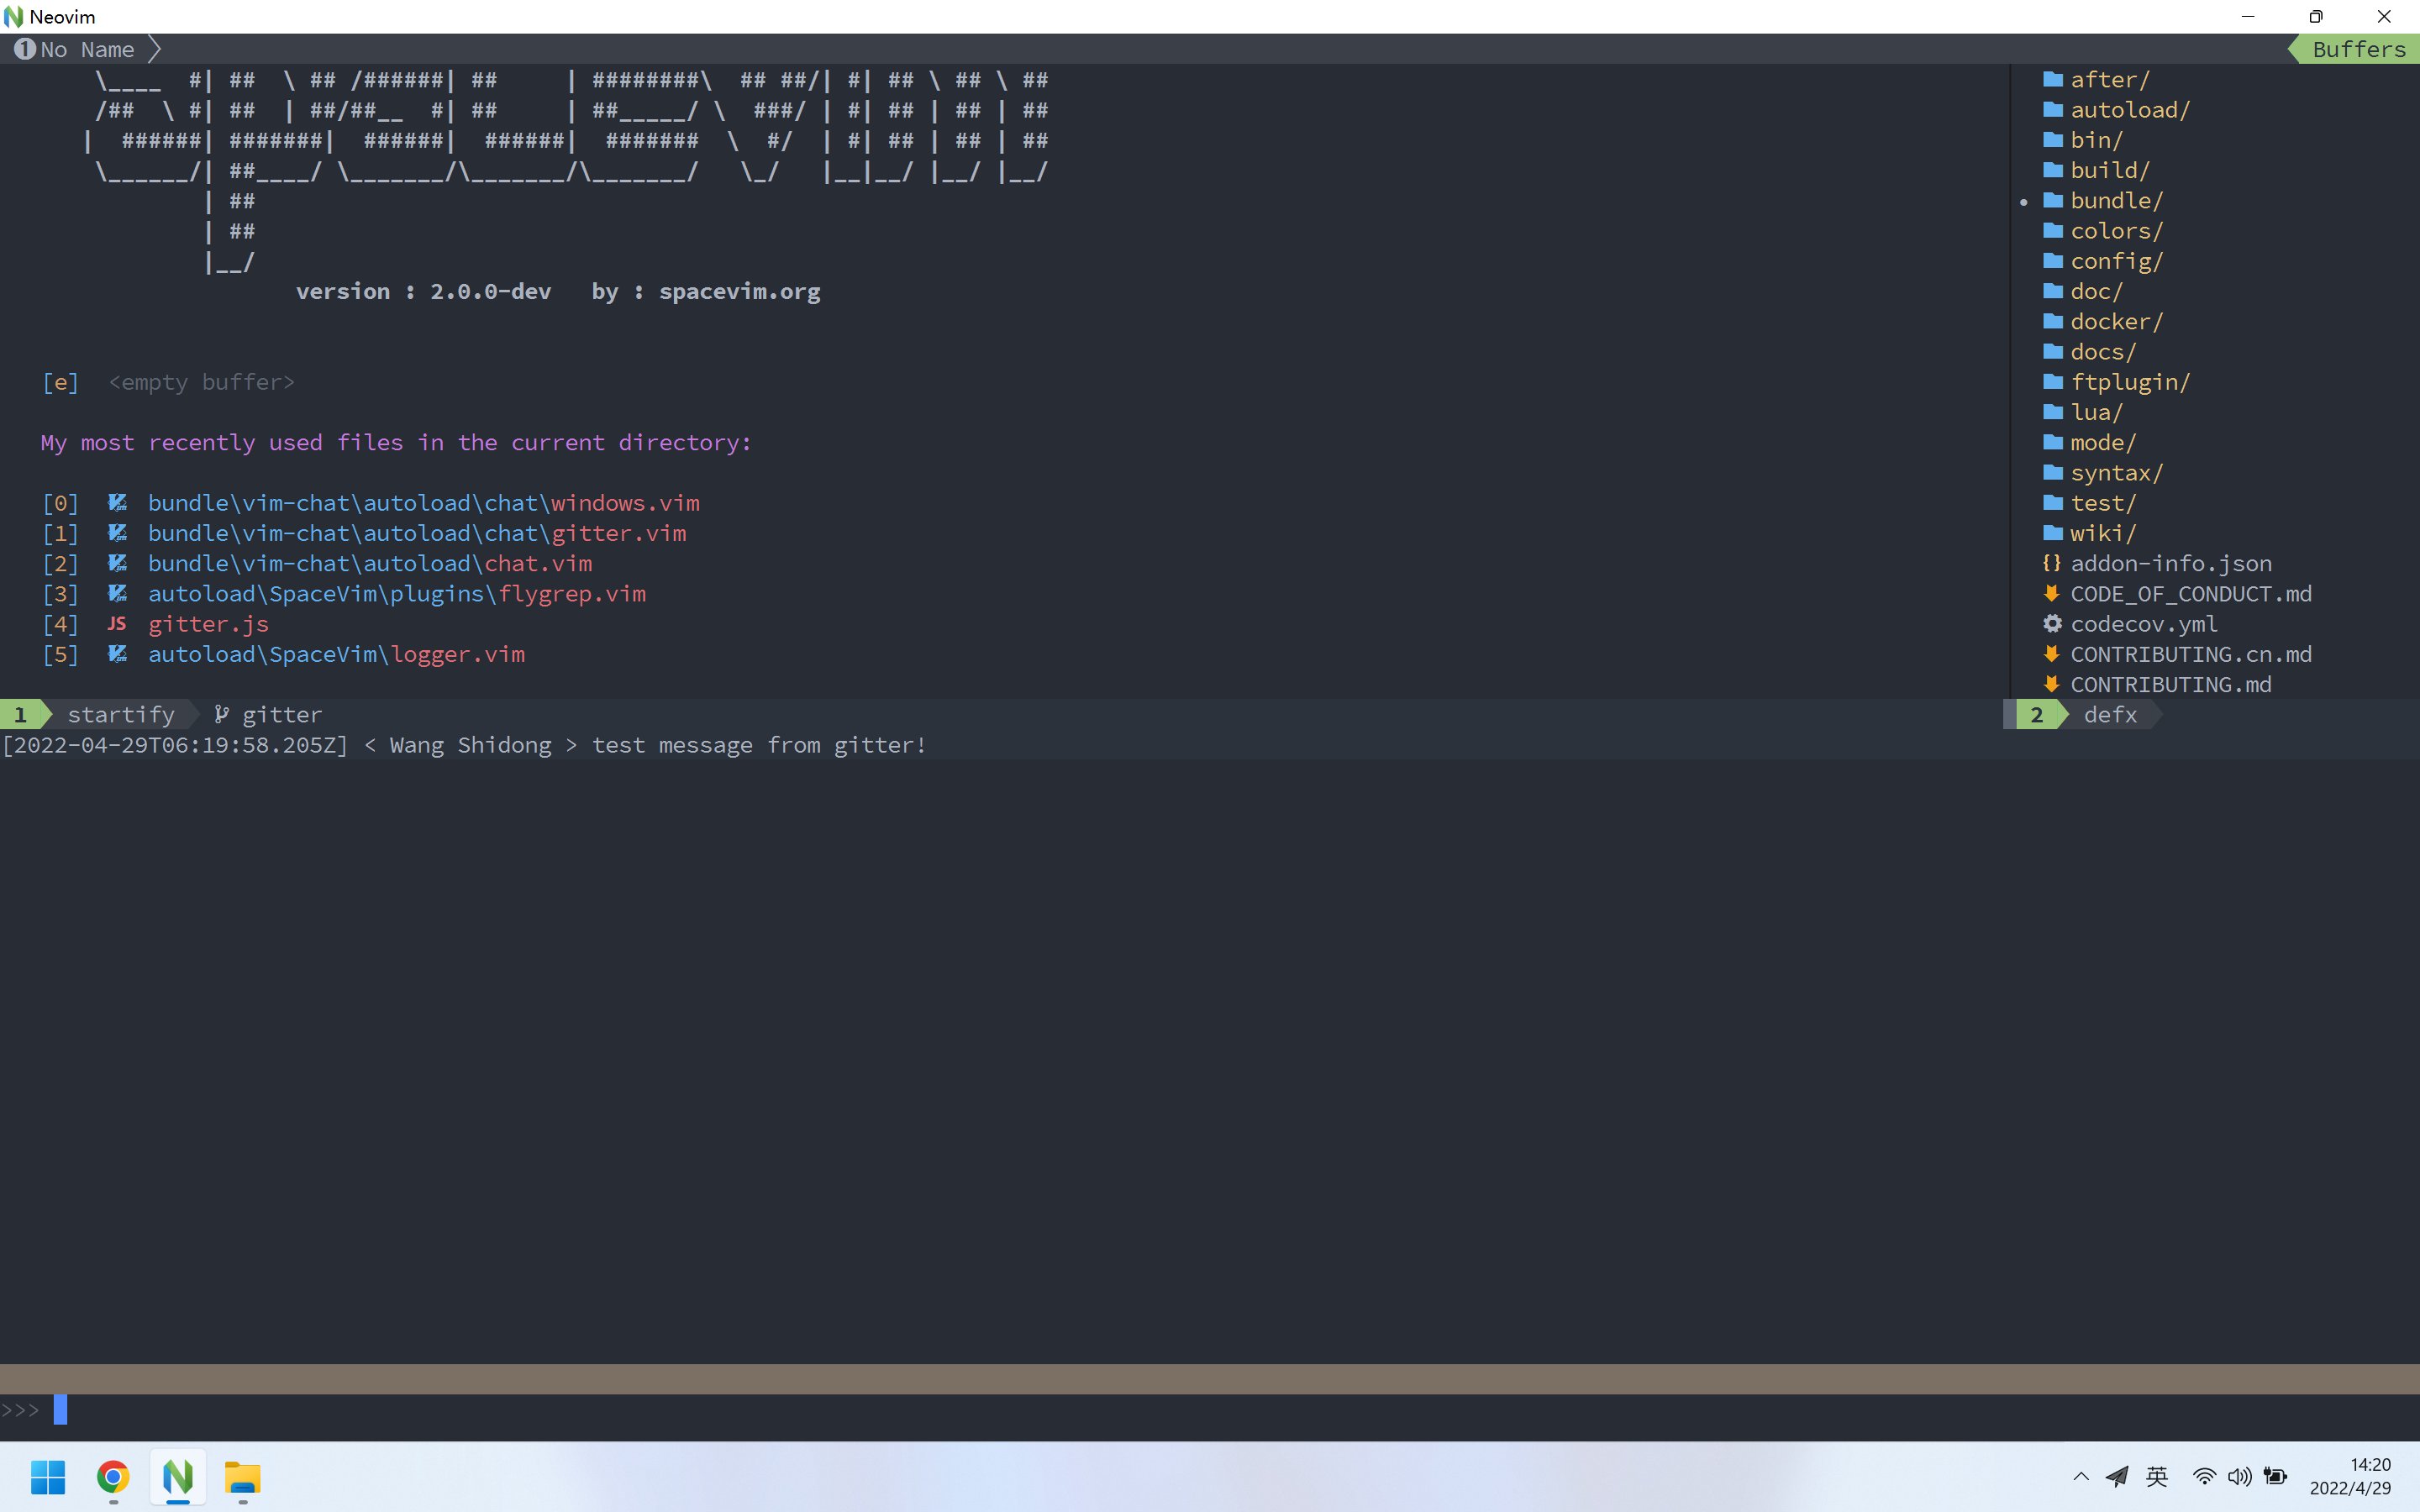Click the input method 英 indicator

(2157, 1476)
